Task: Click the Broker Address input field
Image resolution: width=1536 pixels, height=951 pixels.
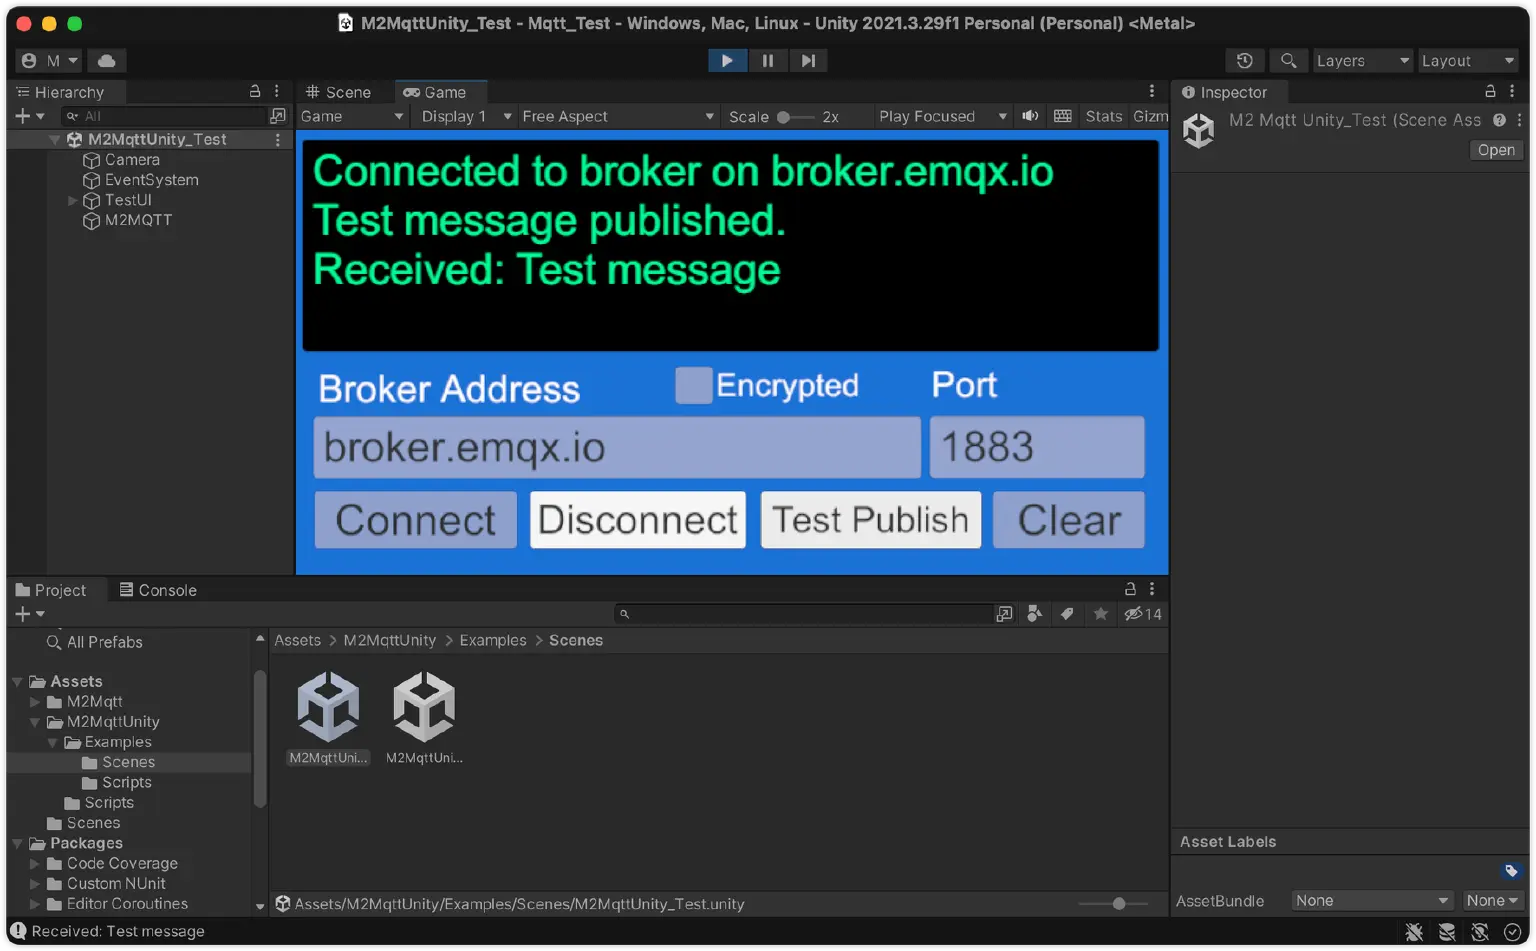Action: (x=616, y=448)
